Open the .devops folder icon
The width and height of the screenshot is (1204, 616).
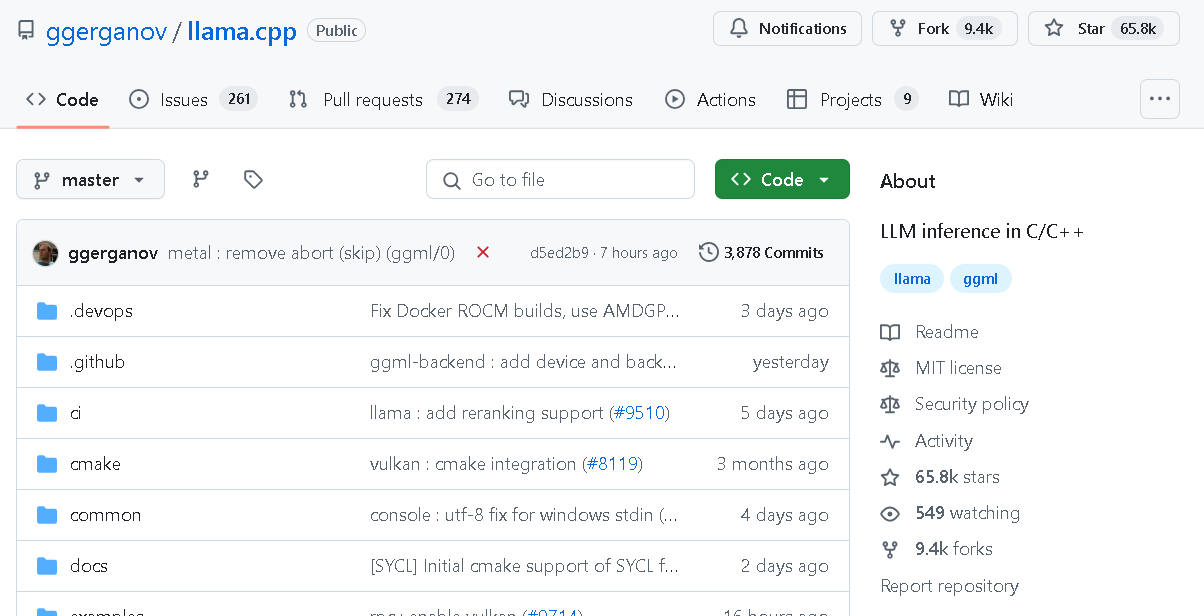(47, 311)
